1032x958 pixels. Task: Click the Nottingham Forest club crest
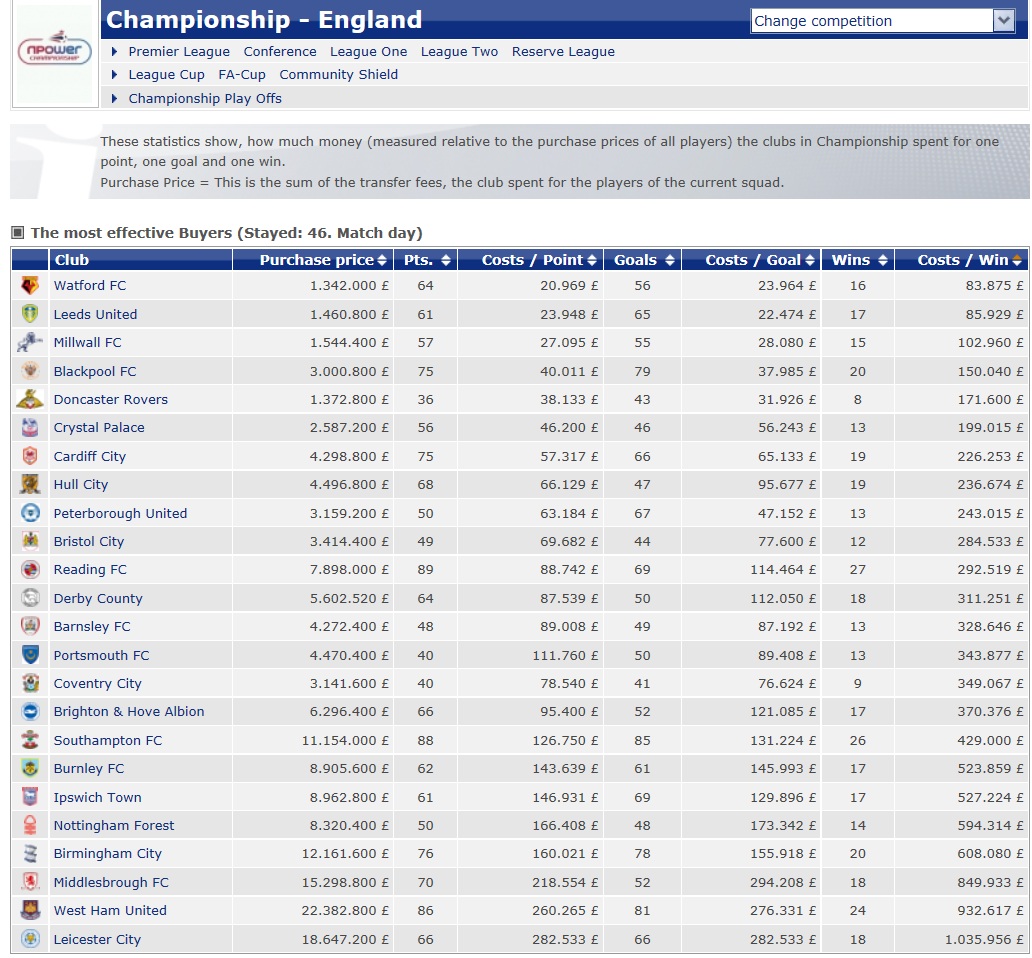(x=30, y=826)
